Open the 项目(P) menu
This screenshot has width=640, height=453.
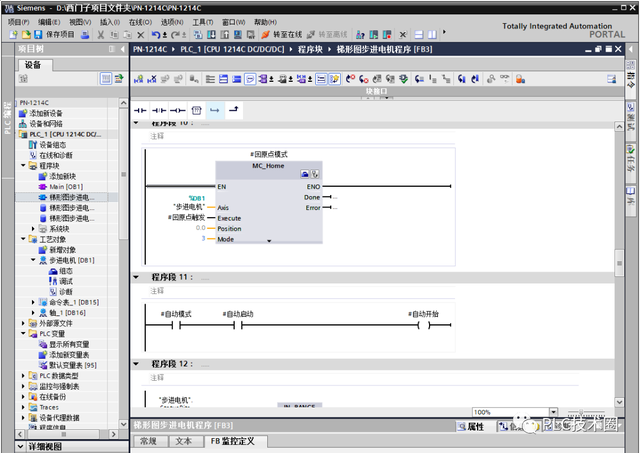tap(19, 22)
